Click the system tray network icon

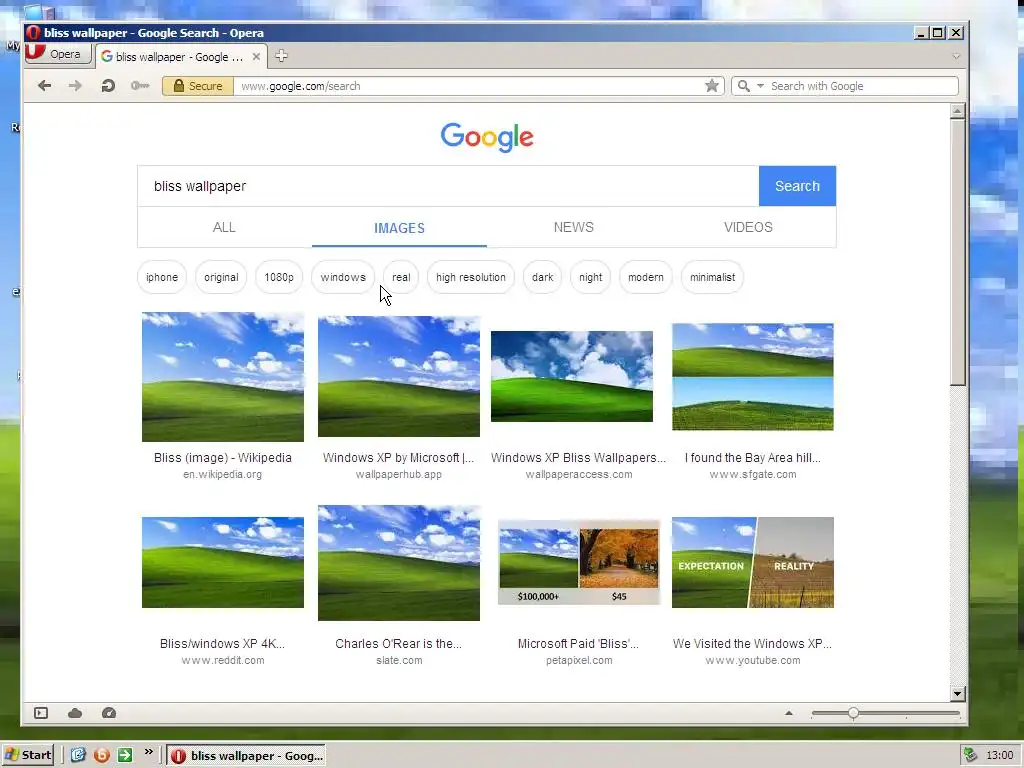click(x=971, y=756)
